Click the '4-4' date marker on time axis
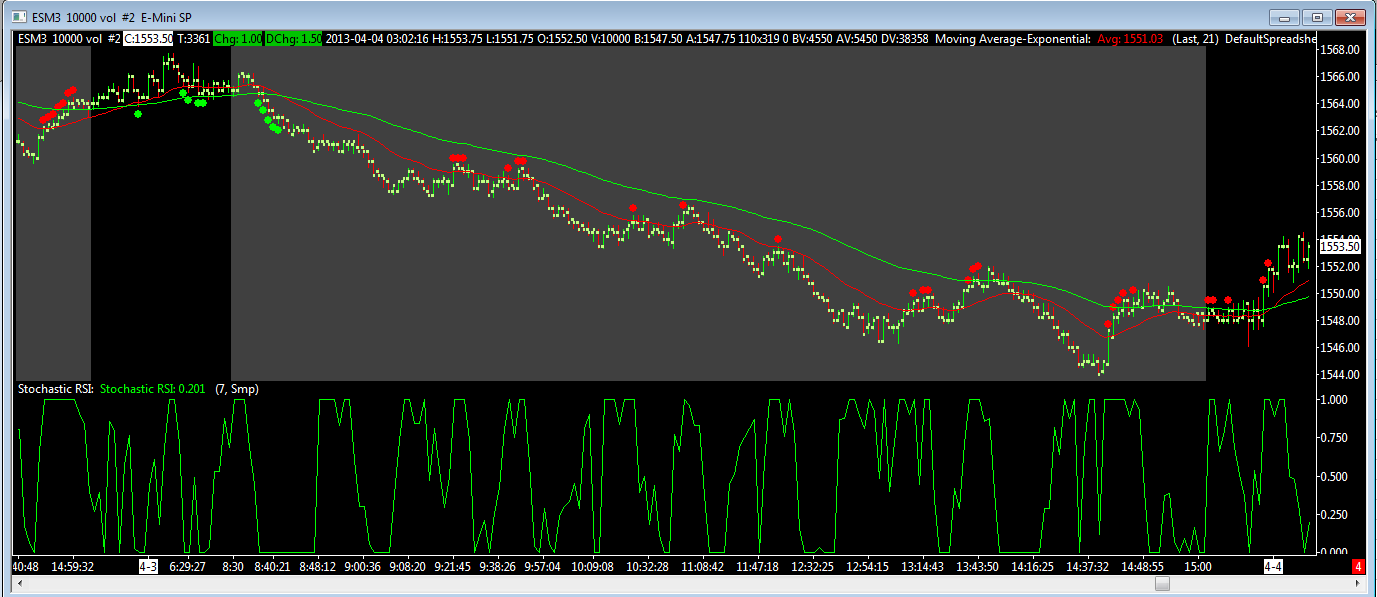 [x=1274, y=566]
